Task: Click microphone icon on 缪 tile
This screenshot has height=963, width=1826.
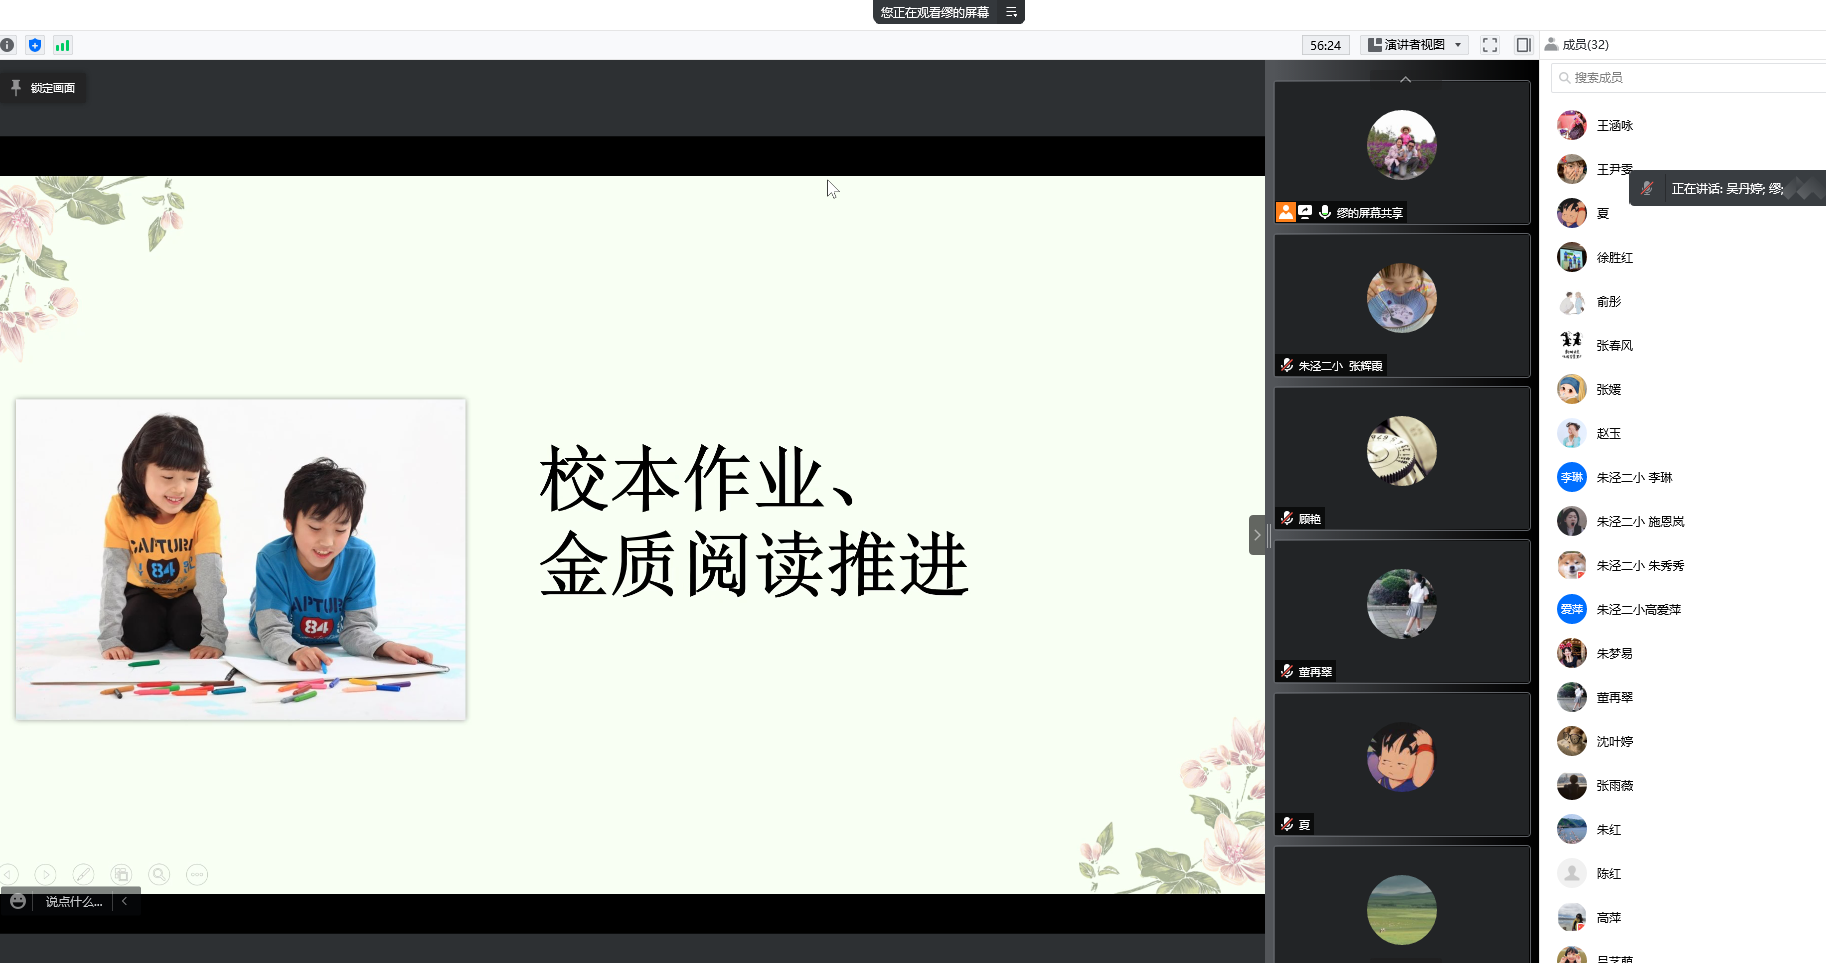Action: (x=1325, y=212)
